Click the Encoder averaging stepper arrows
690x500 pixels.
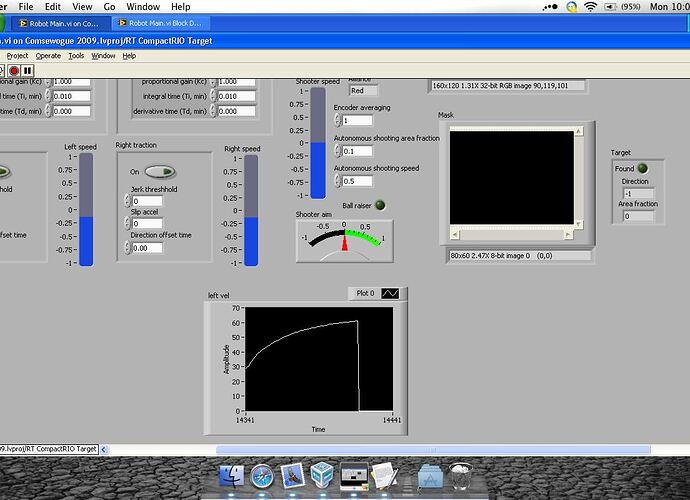point(338,120)
